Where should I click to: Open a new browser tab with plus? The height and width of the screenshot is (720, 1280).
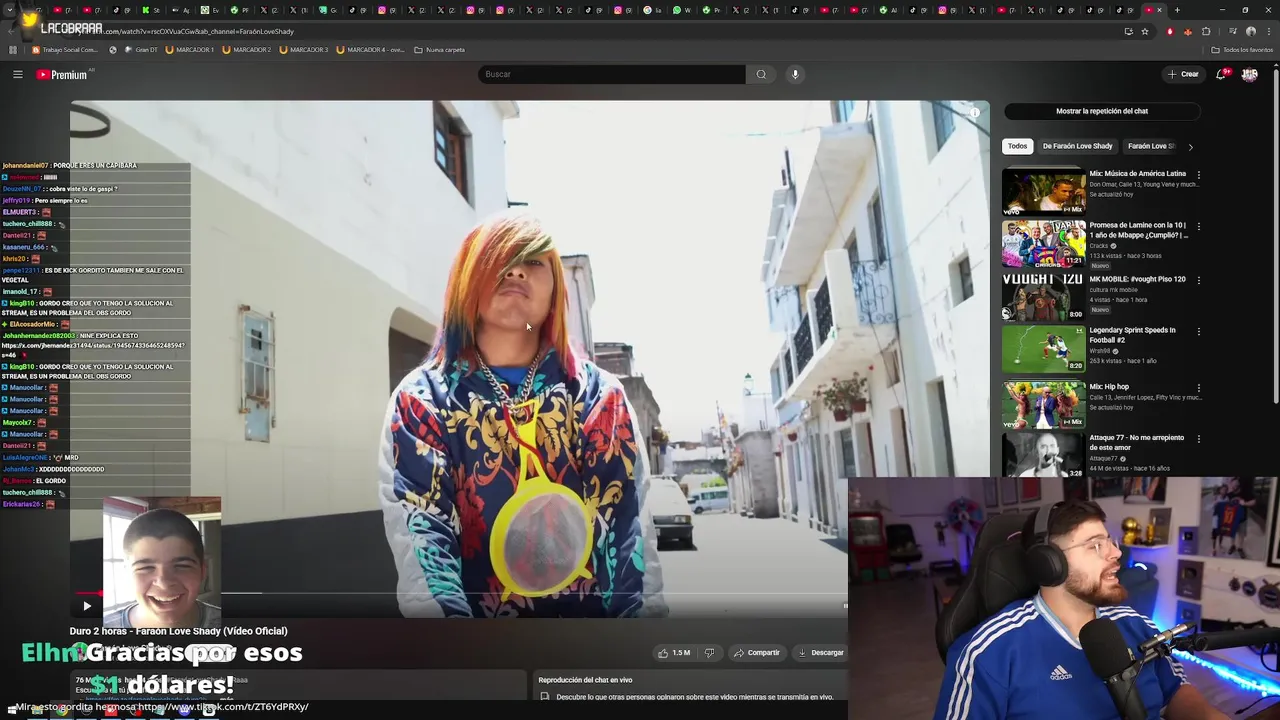click(1176, 10)
